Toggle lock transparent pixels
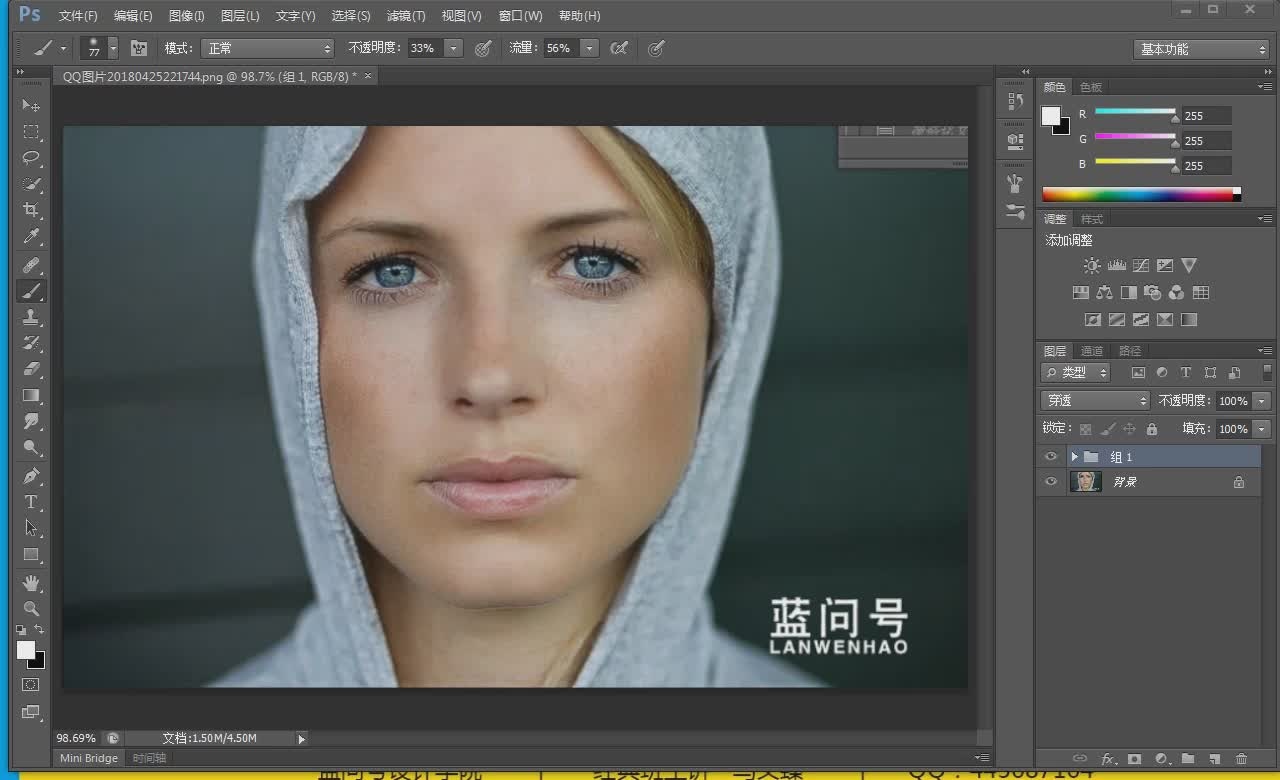The height and width of the screenshot is (780, 1280). pos(1086,429)
